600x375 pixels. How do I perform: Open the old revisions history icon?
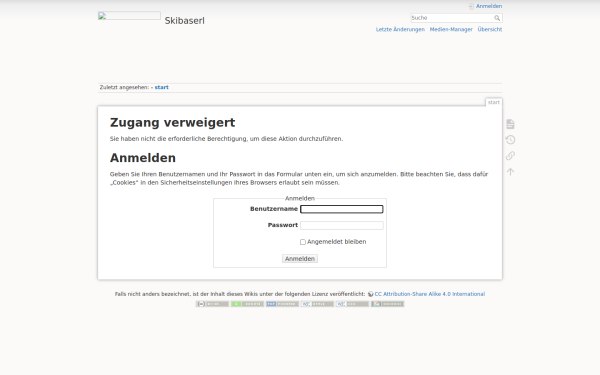510,140
